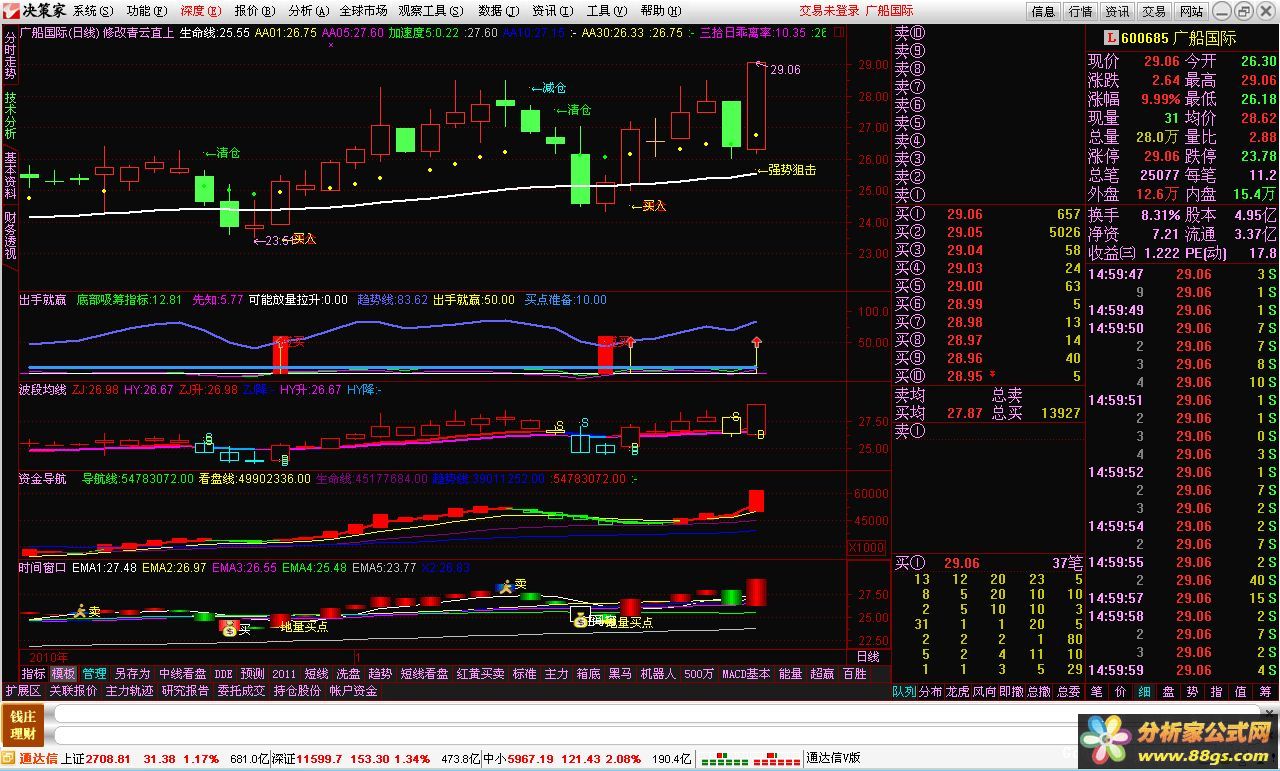Open the 系统(S) menu
Image resolution: width=1280 pixels, height=771 pixels.
(x=93, y=11)
